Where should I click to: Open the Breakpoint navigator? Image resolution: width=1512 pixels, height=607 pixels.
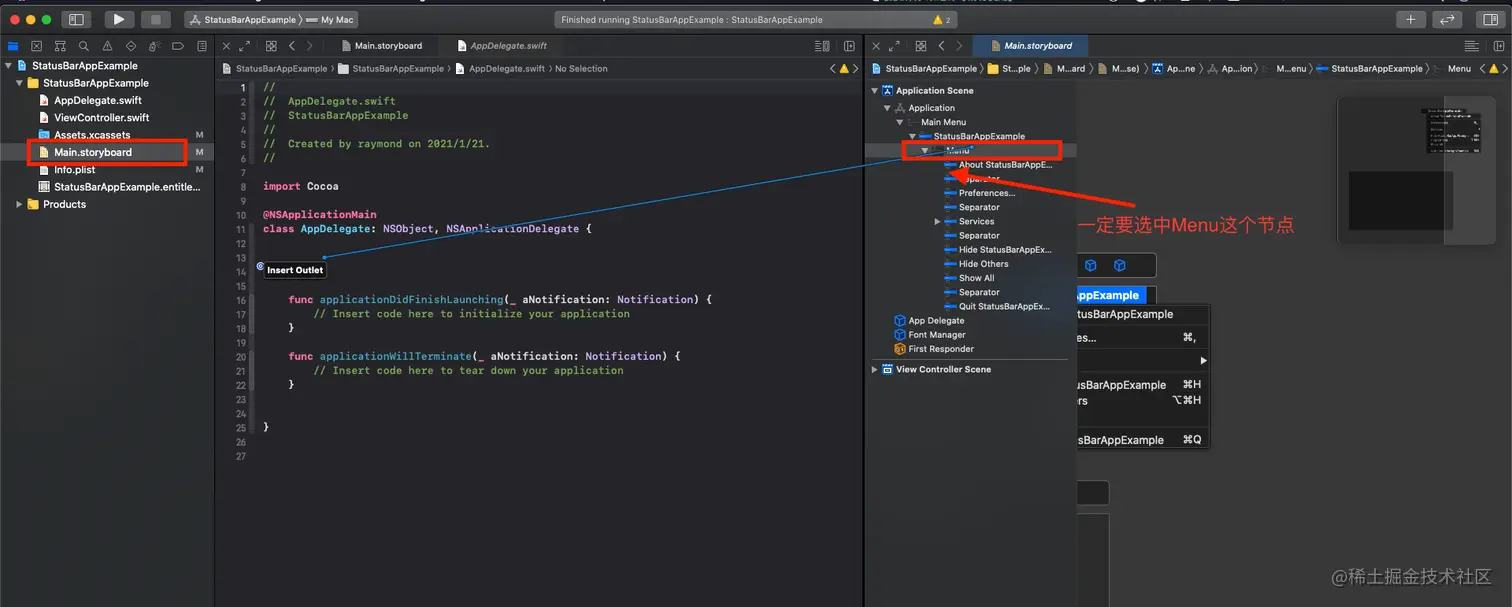[x=178, y=46]
